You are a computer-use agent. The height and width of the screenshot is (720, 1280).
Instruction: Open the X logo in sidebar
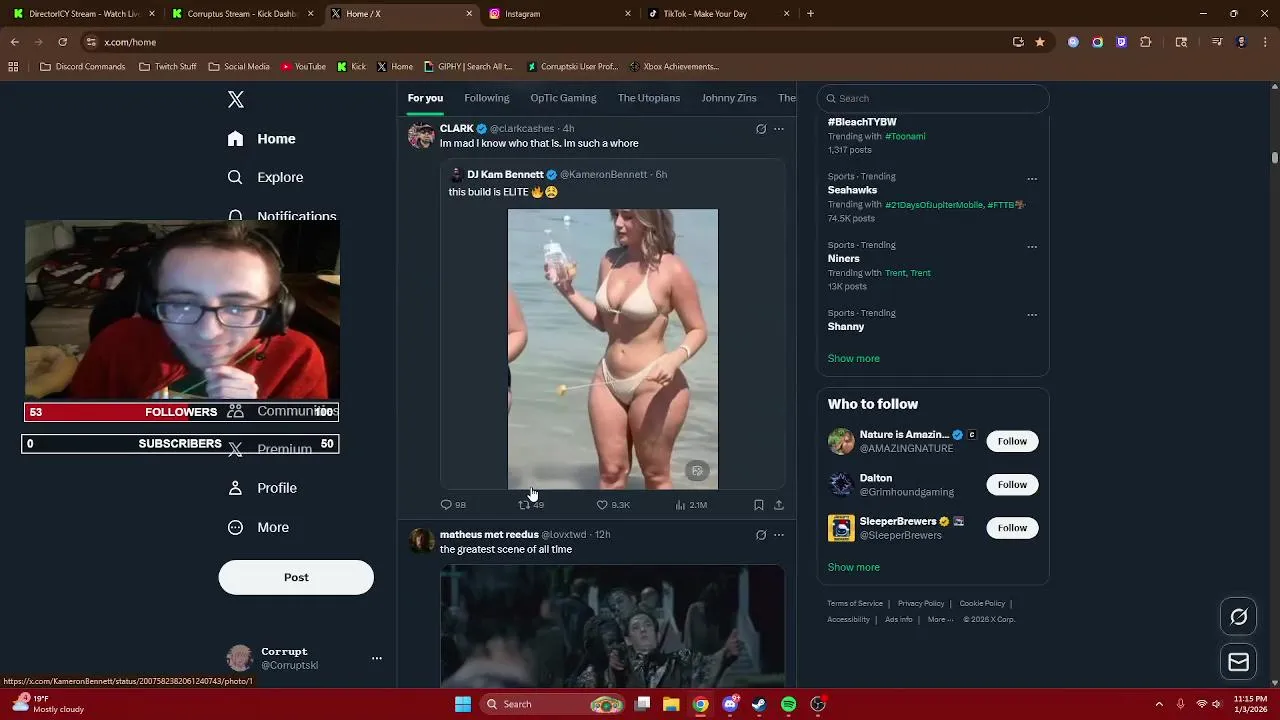[236, 99]
